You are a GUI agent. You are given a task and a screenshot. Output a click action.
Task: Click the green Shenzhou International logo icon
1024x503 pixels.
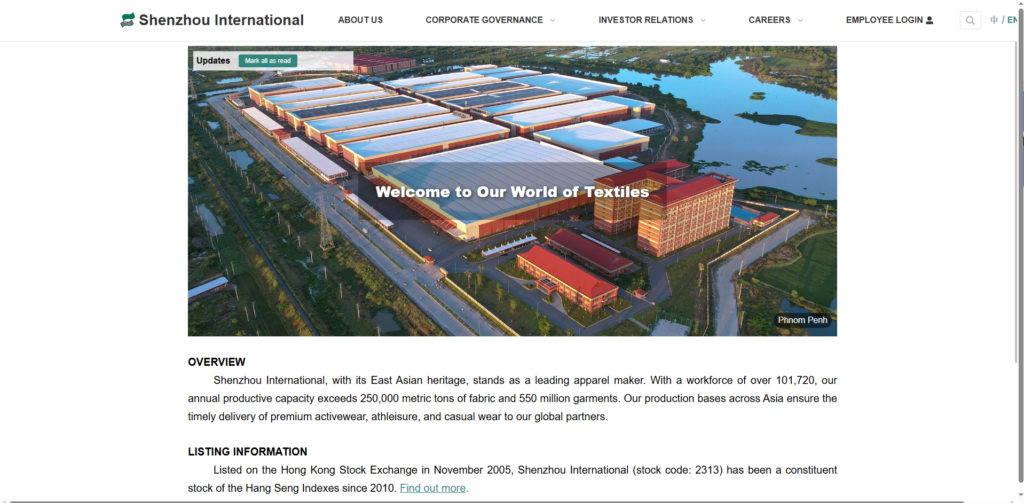click(x=127, y=20)
